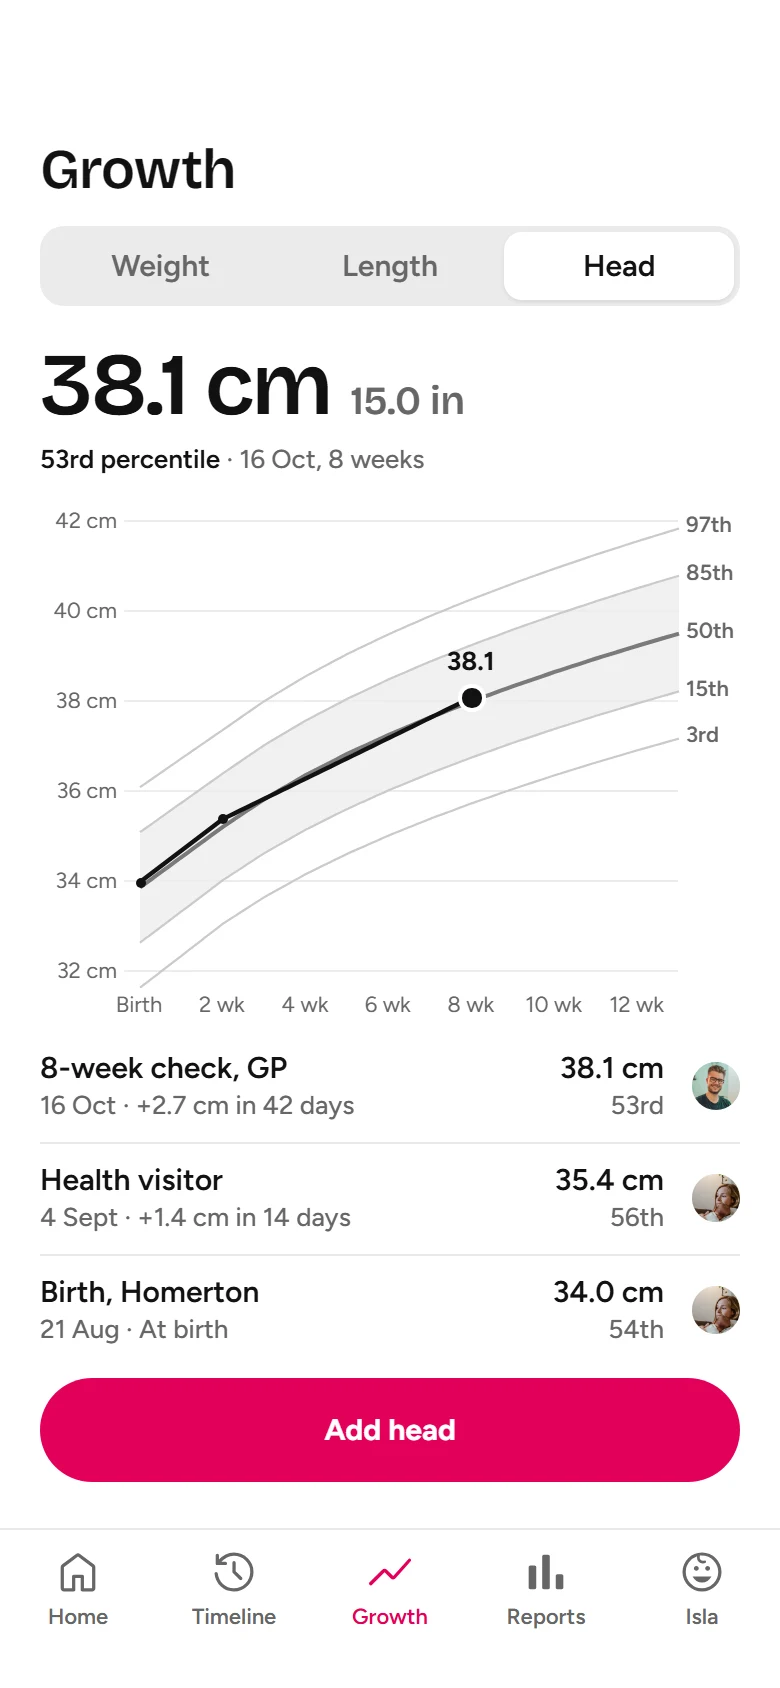This screenshot has height=1688, width=780.
Task: Select the Head segment
Action: point(619,266)
